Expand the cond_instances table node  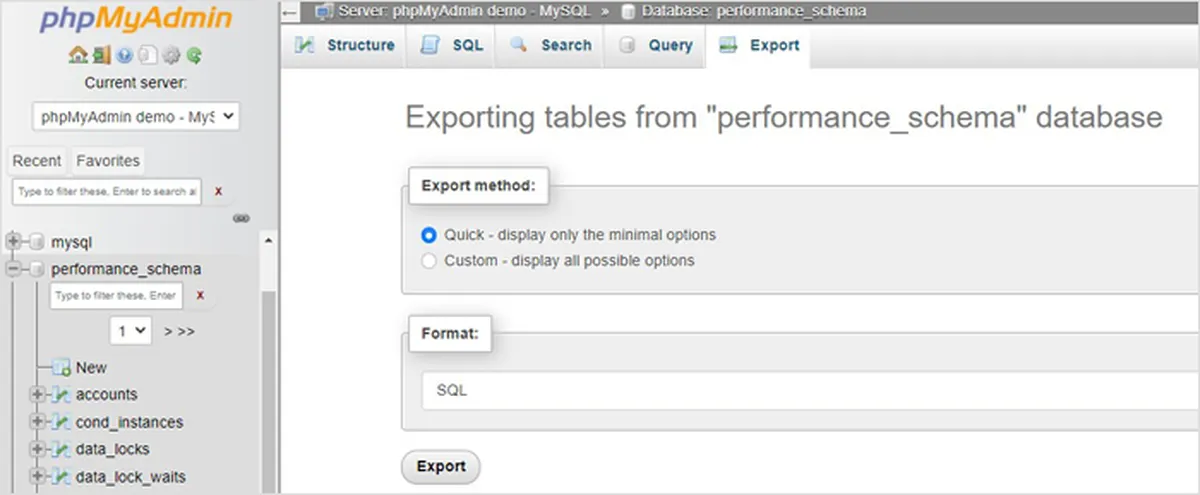[38, 422]
